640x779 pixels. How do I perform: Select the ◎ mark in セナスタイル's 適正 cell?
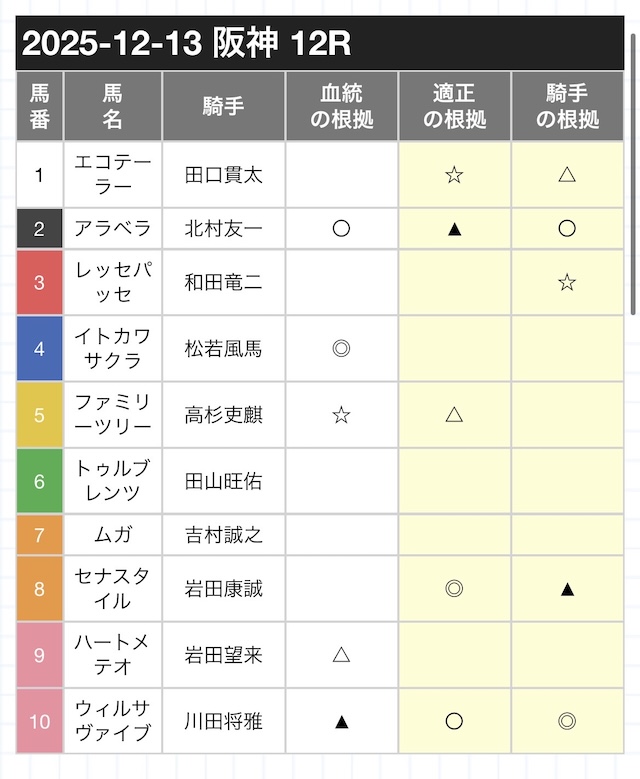coord(454,589)
